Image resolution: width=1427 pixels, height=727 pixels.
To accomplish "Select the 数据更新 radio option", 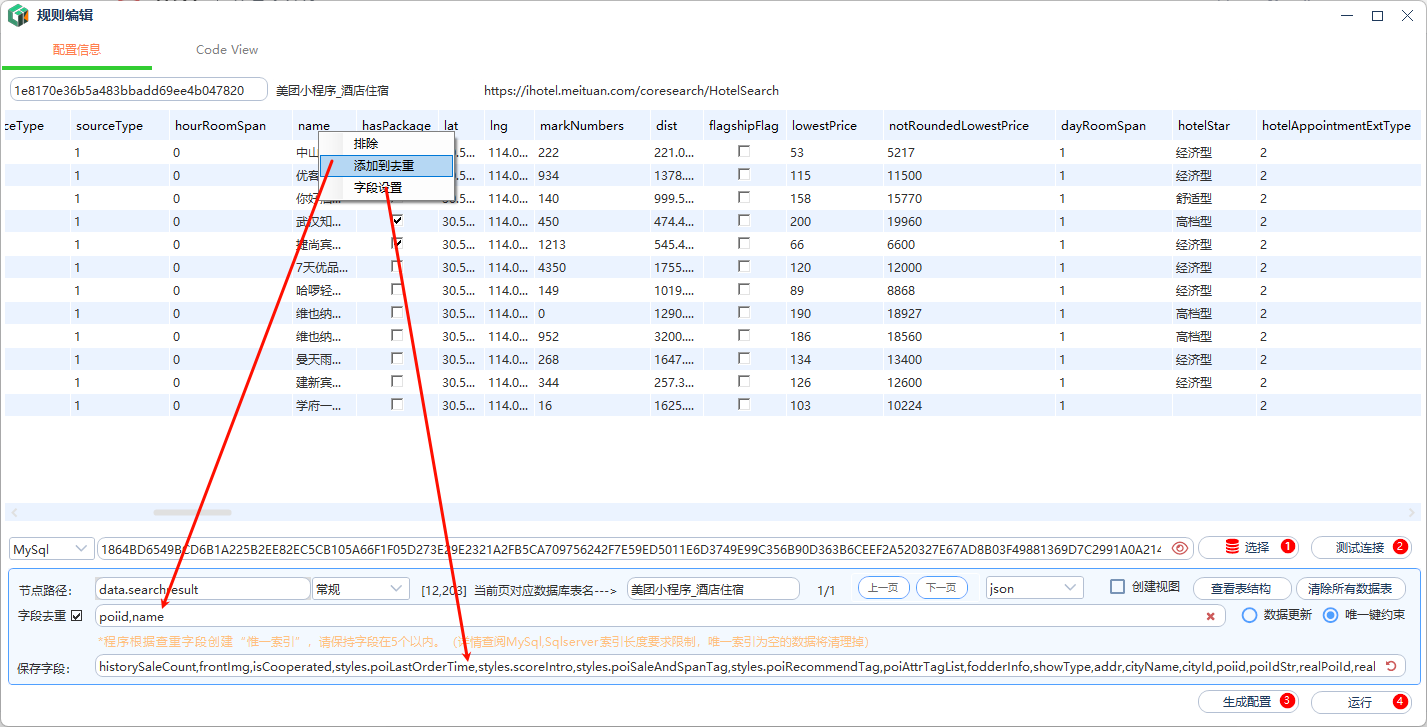I will [1249, 615].
